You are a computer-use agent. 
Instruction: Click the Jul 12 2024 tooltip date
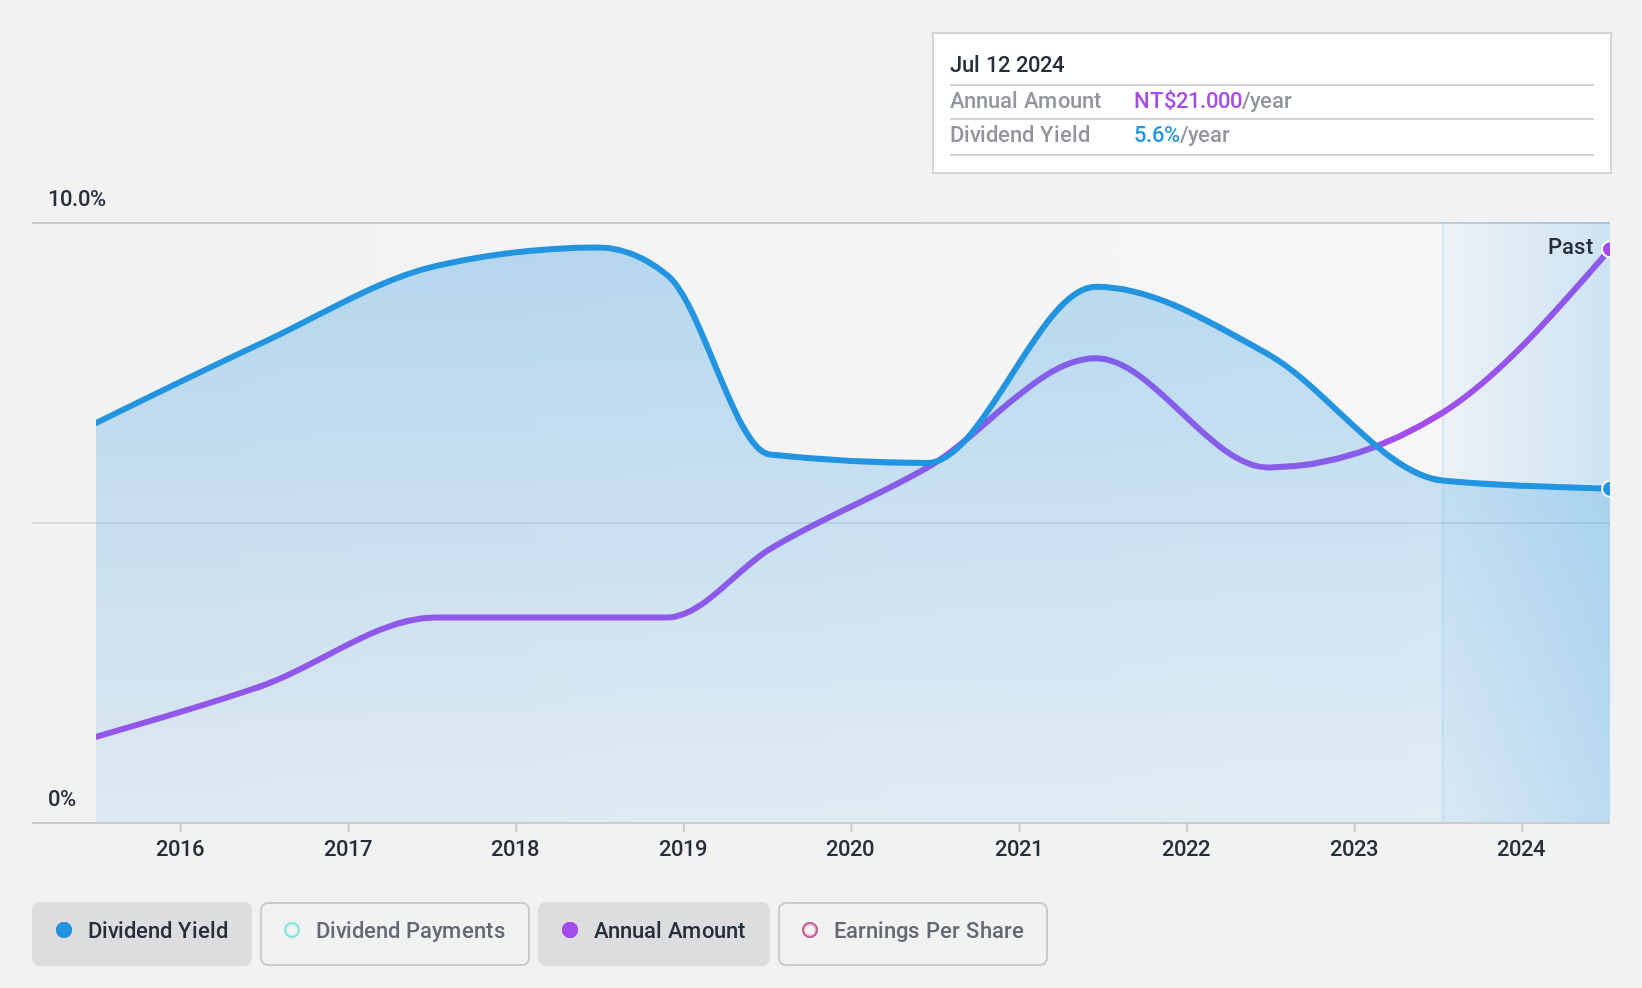[x=1007, y=65]
